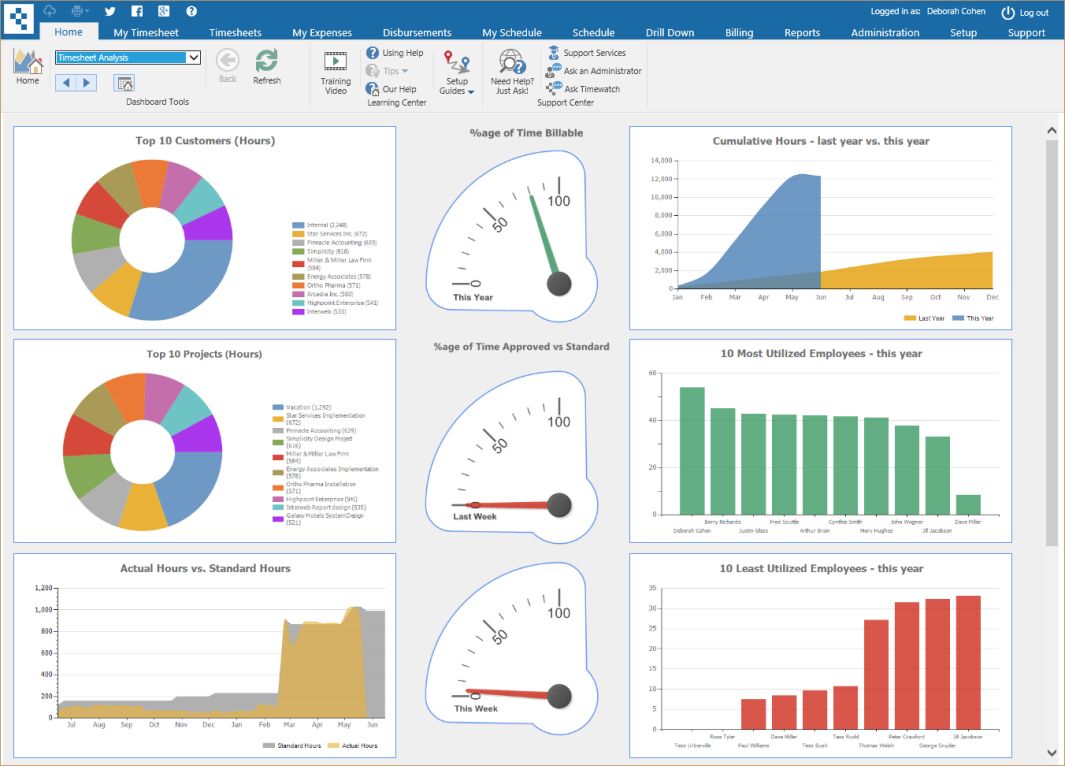This screenshot has height=766, width=1065.
Task: Open the Twitter bird icon
Action: (110, 11)
